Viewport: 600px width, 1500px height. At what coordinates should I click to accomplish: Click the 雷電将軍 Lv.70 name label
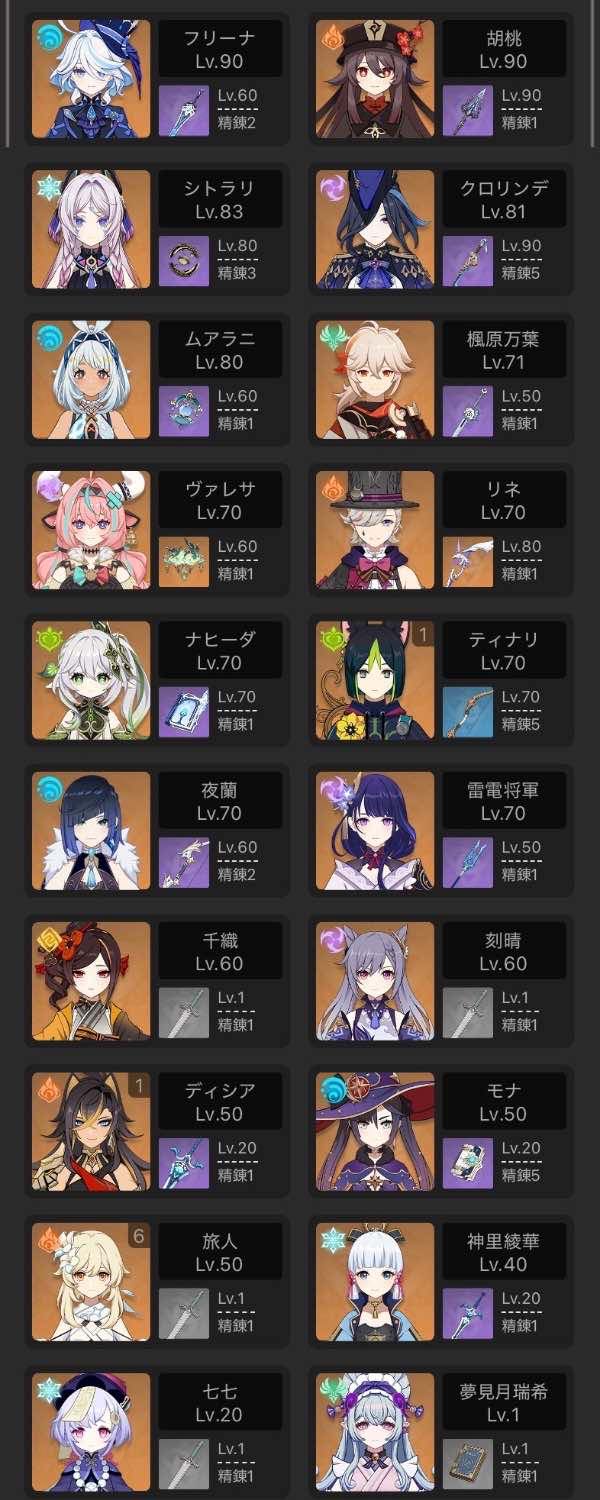click(504, 801)
